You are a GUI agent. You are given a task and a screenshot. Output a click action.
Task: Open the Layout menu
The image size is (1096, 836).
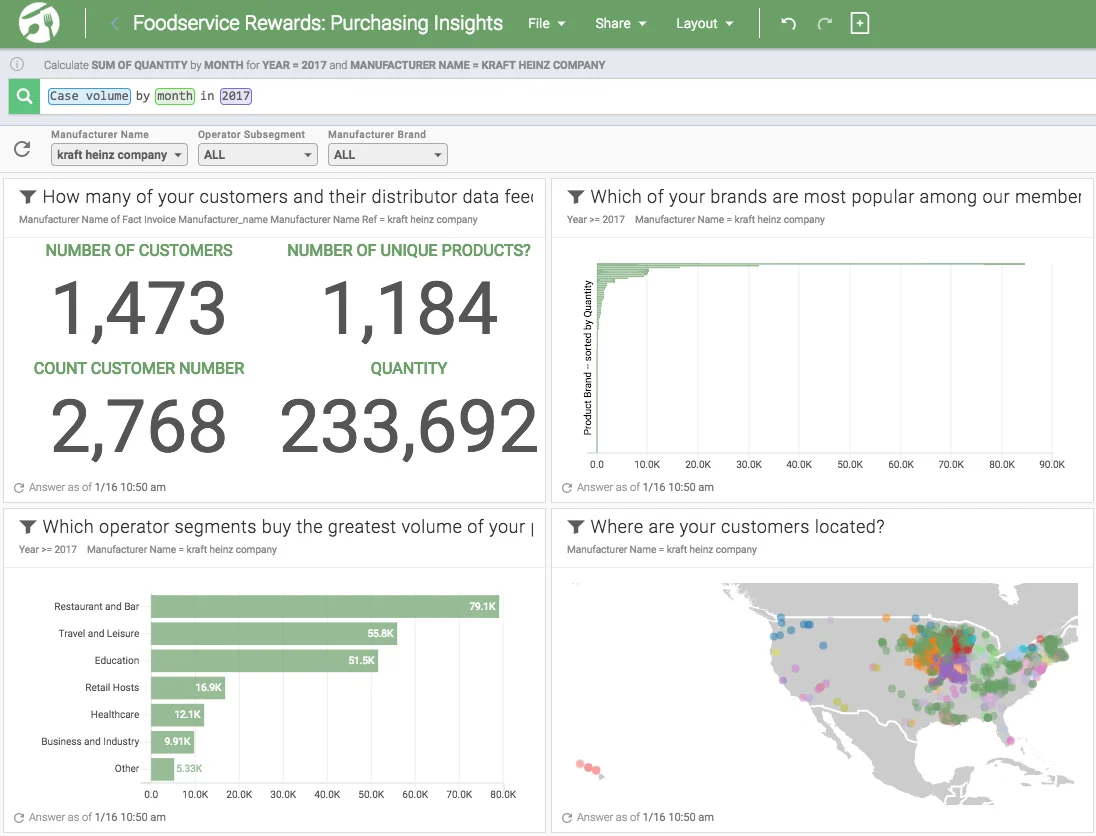[705, 23]
